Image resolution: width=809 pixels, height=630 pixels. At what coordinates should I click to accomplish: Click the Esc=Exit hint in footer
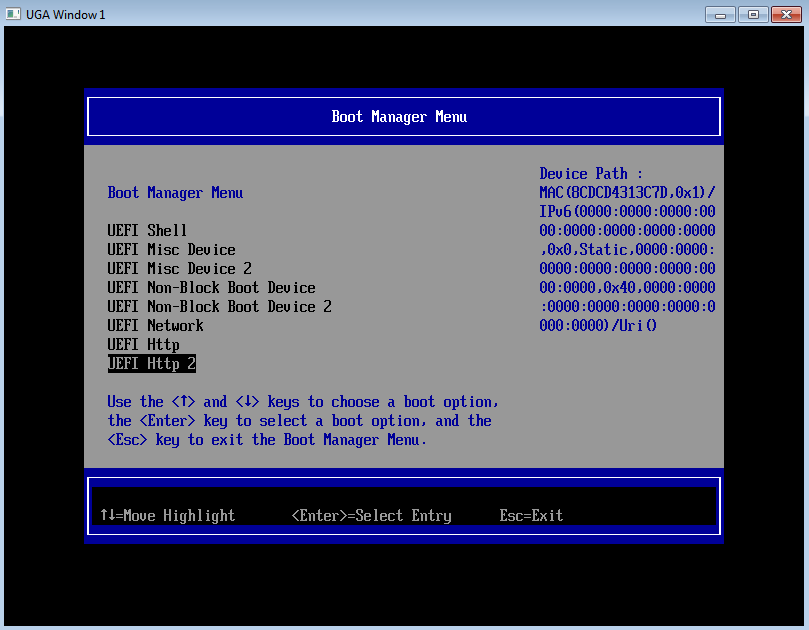[531, 516]
